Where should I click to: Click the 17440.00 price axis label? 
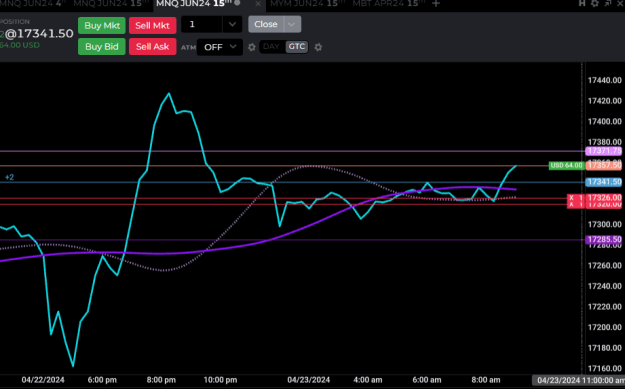point(605,81)
